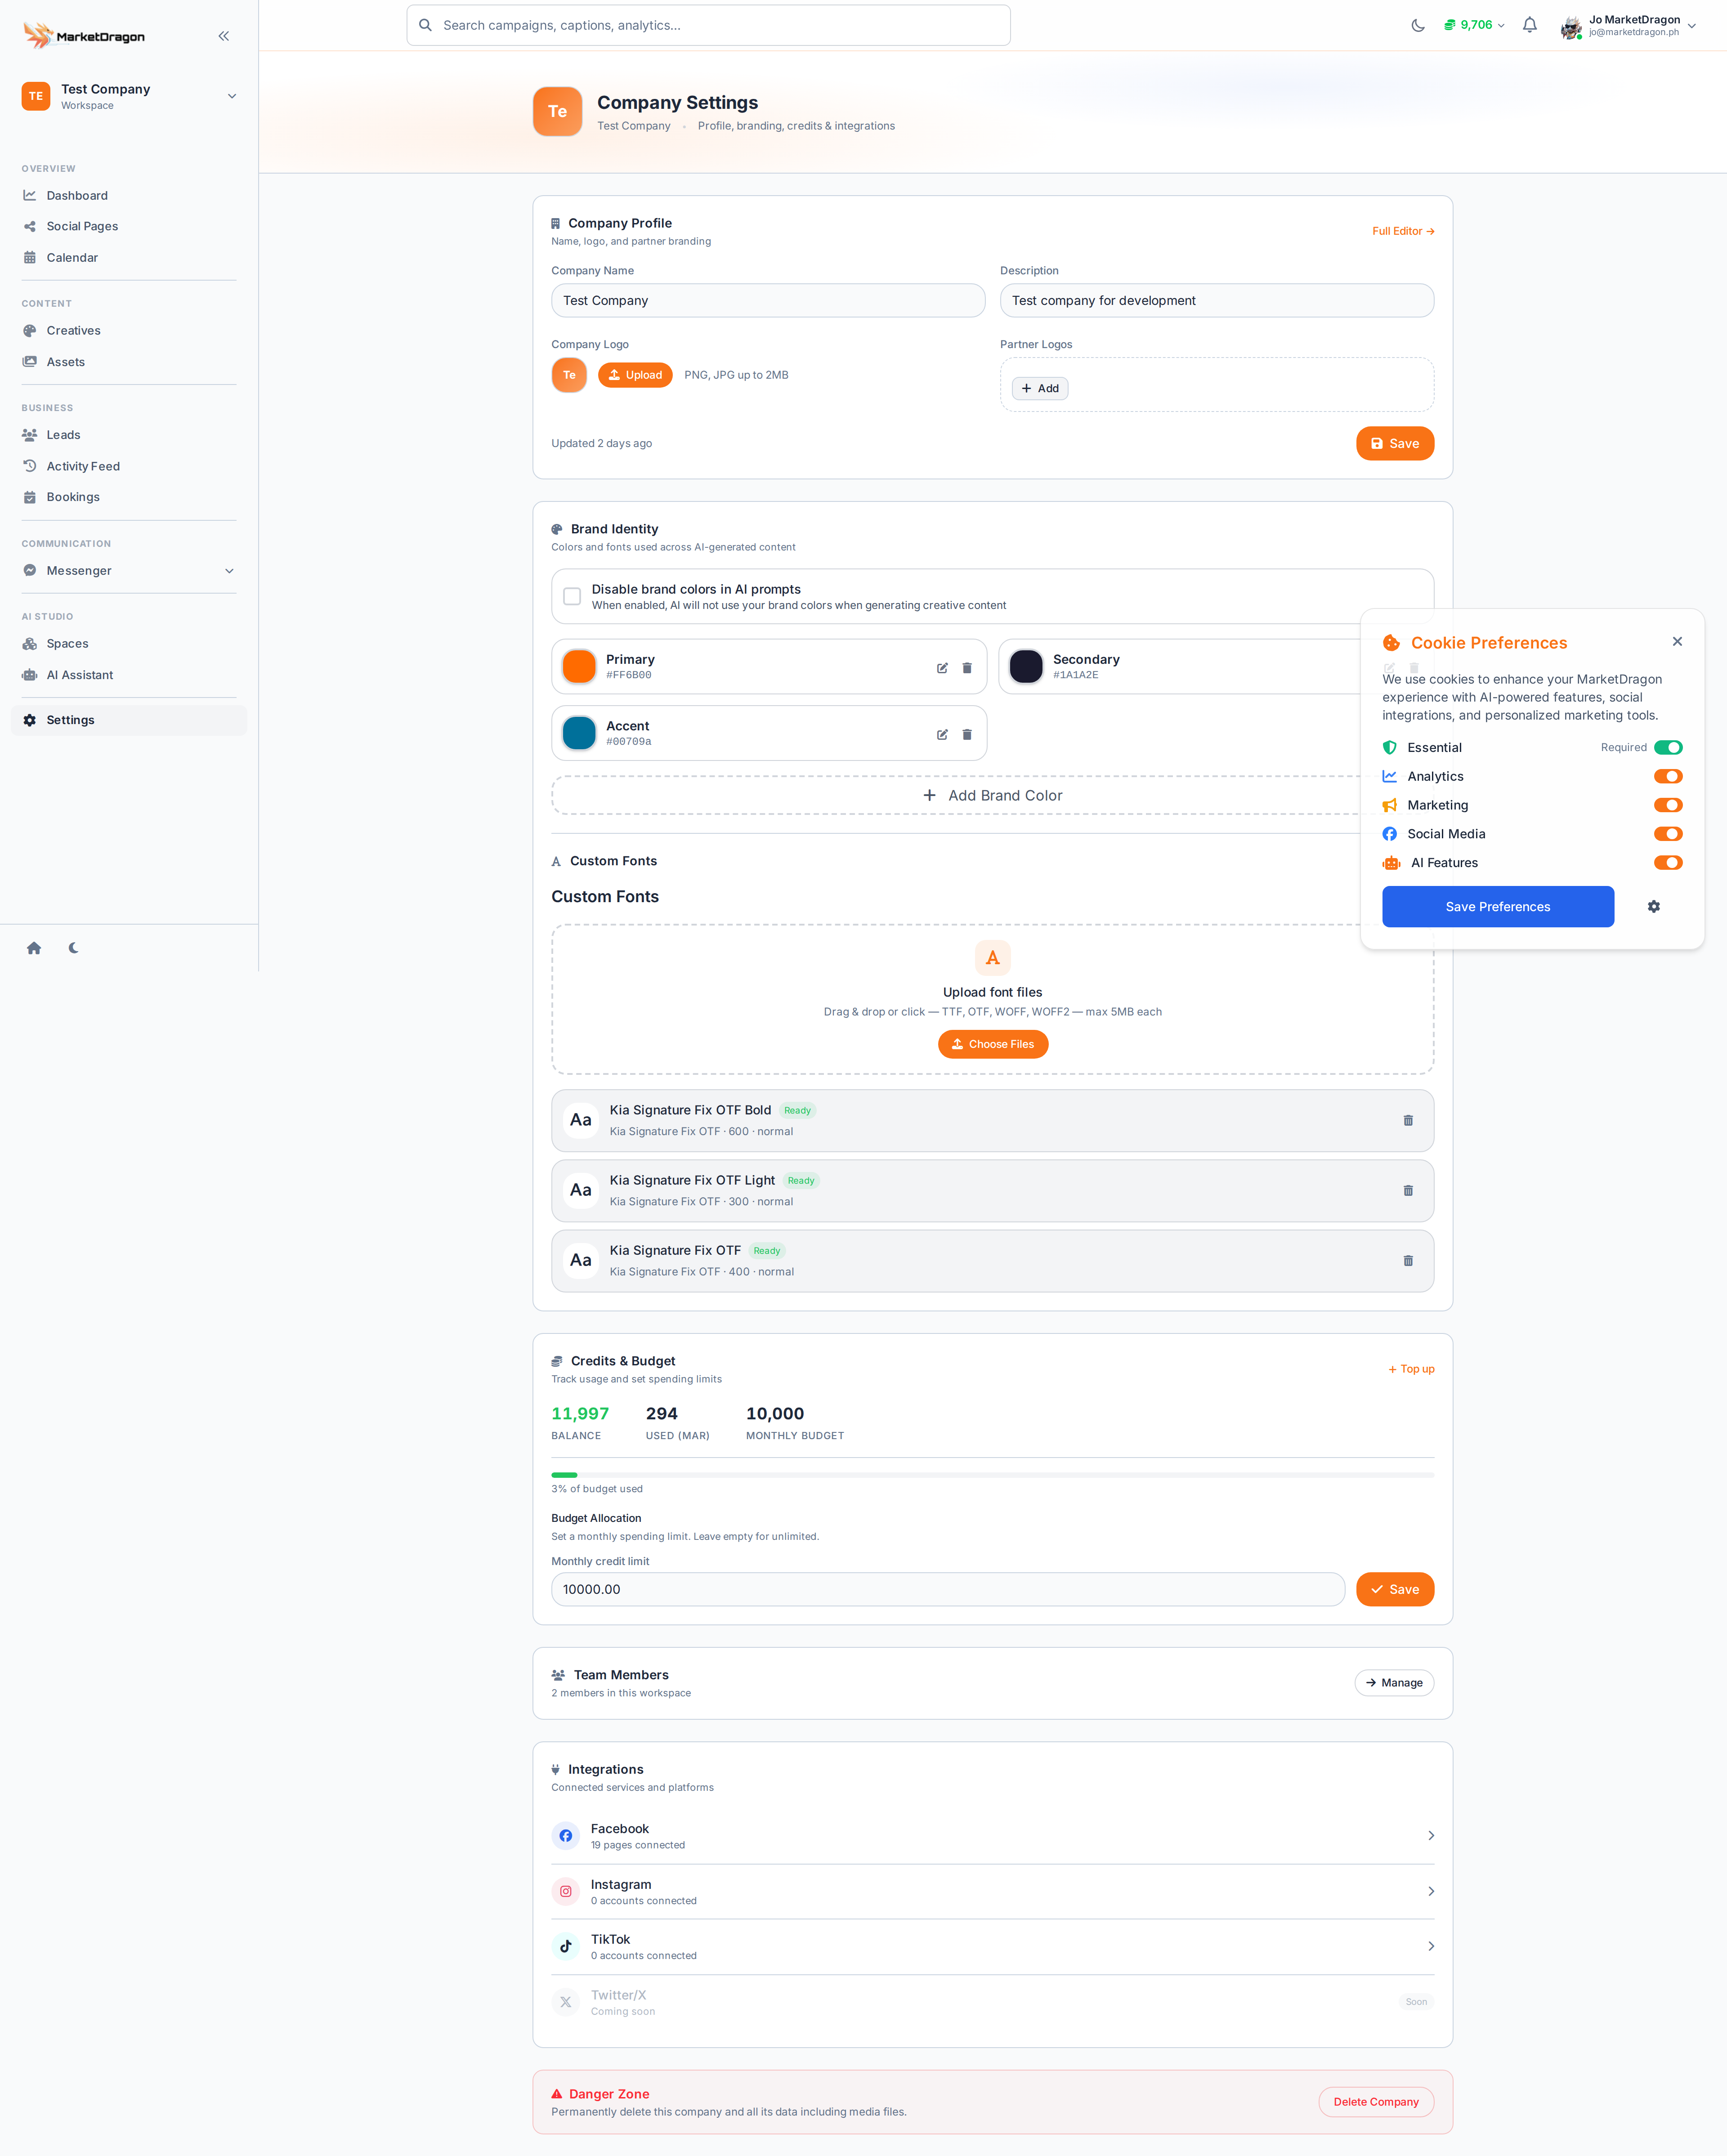Screen dimensions: 1727x2156
Task: Delete Kia Signature Fix OTF Light font
Action: point(1408,1191)
